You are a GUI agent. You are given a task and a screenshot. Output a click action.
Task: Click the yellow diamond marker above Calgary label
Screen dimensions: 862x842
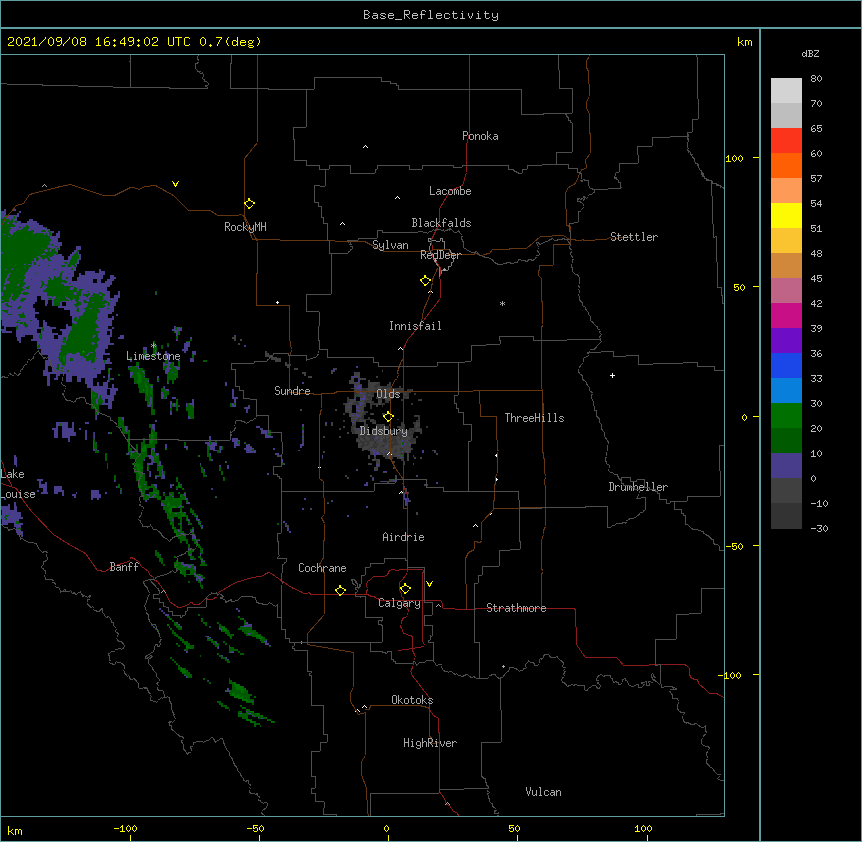[405, 589]
